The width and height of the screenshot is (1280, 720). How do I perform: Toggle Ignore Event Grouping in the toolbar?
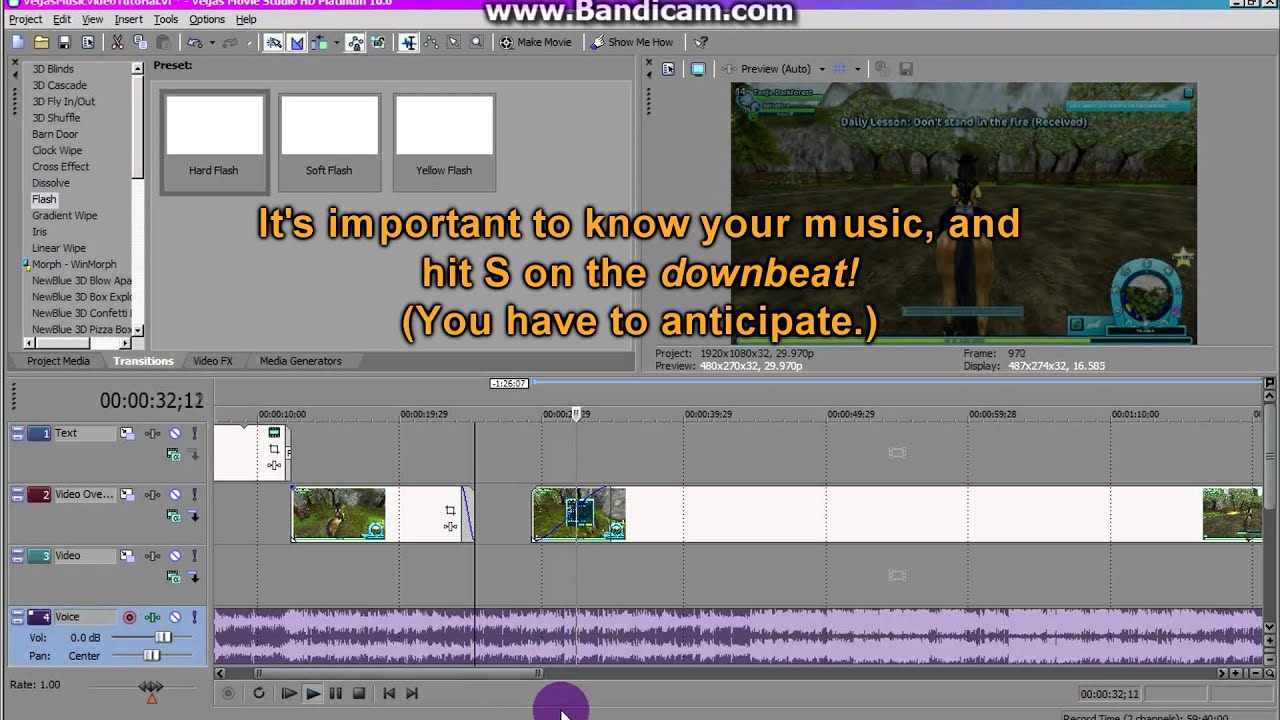[378, 42]
